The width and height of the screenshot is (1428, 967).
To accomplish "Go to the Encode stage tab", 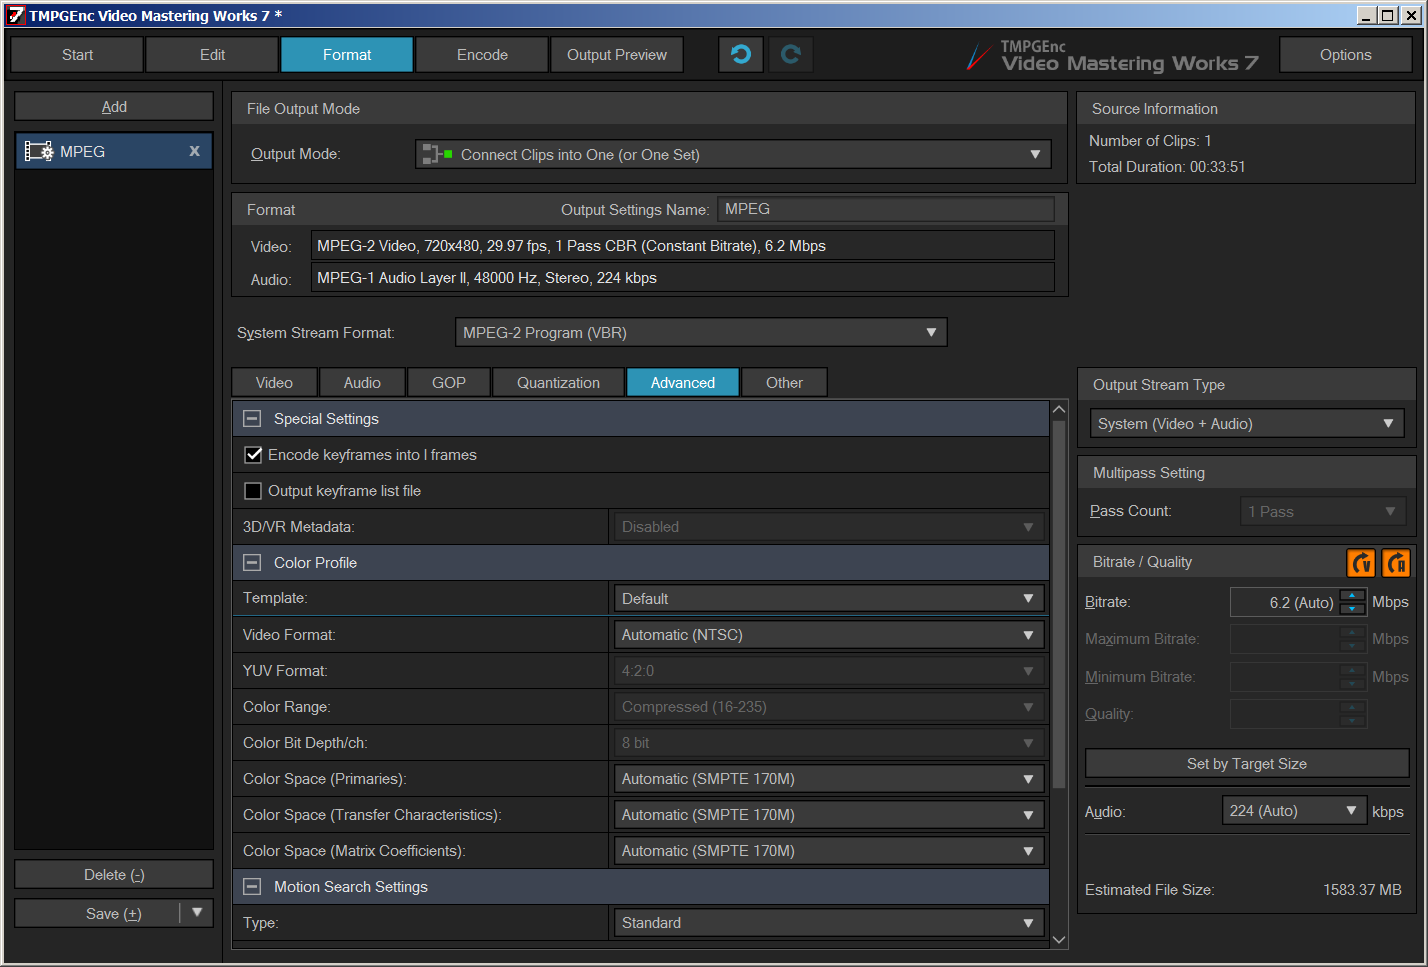I will coord(482,55).
